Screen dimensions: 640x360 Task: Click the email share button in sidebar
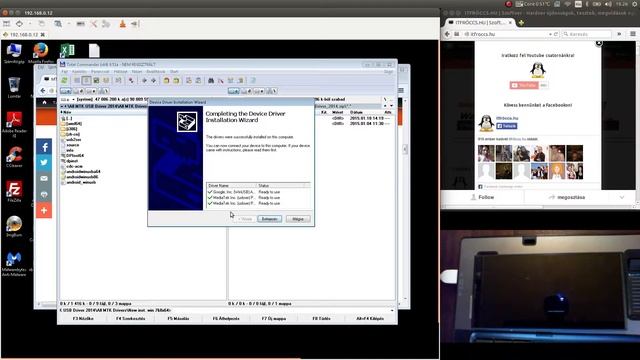[44, 178]
